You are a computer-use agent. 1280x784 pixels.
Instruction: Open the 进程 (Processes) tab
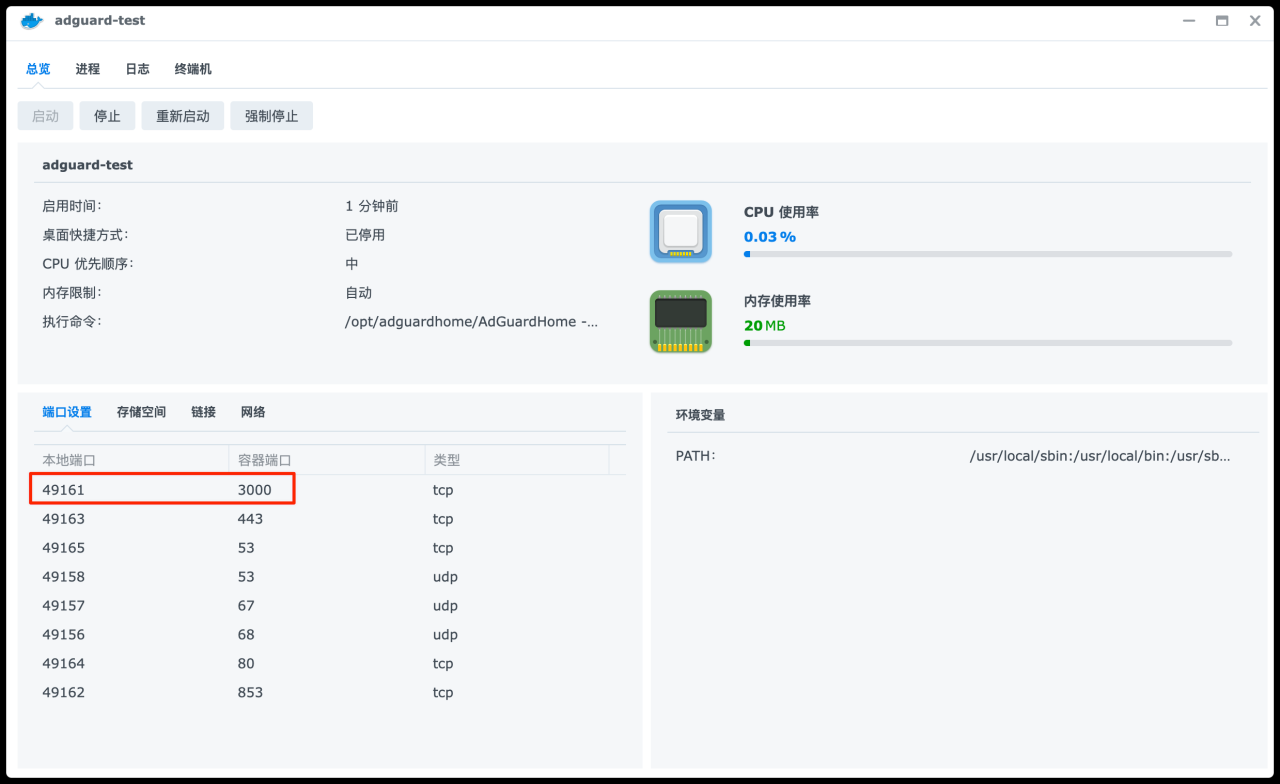(87, 68)
